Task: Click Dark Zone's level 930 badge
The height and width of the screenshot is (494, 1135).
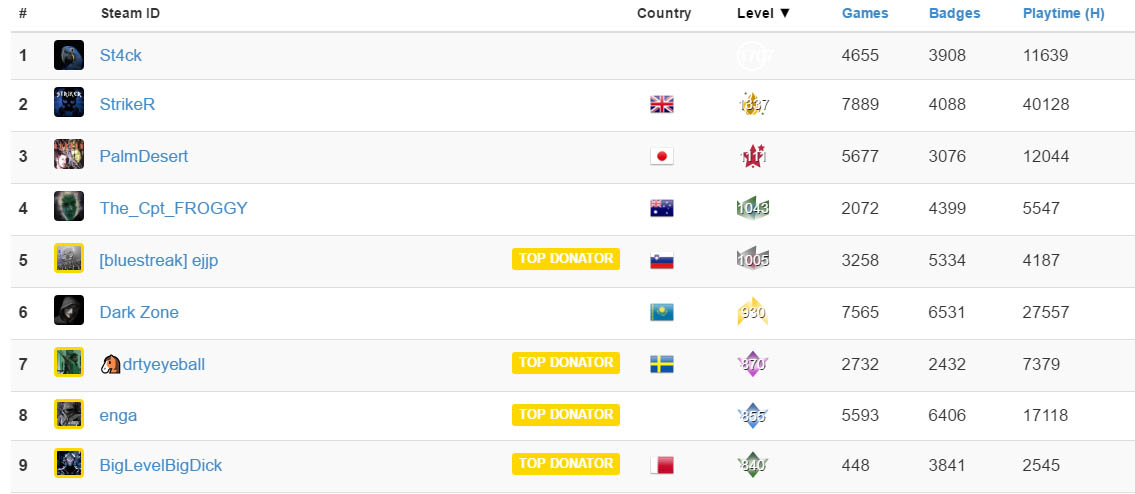Action: pos(752,312)
